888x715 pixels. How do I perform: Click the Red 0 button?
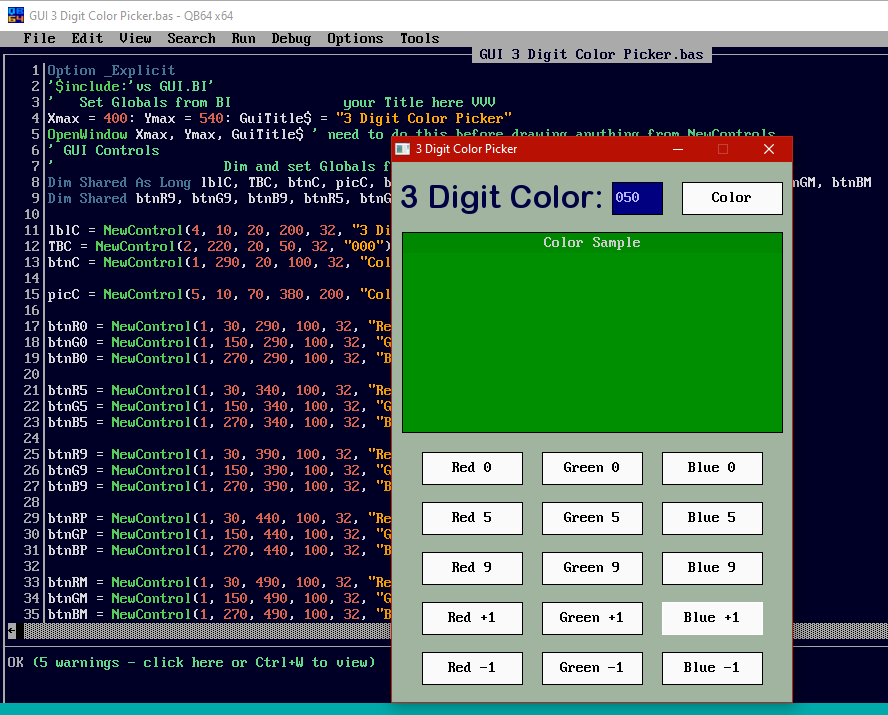(472, 468)
